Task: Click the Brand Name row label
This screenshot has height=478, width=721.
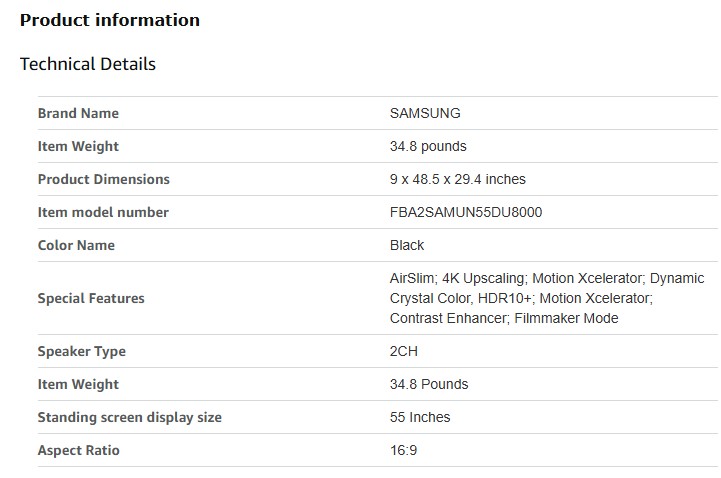Action: (78, 113)
